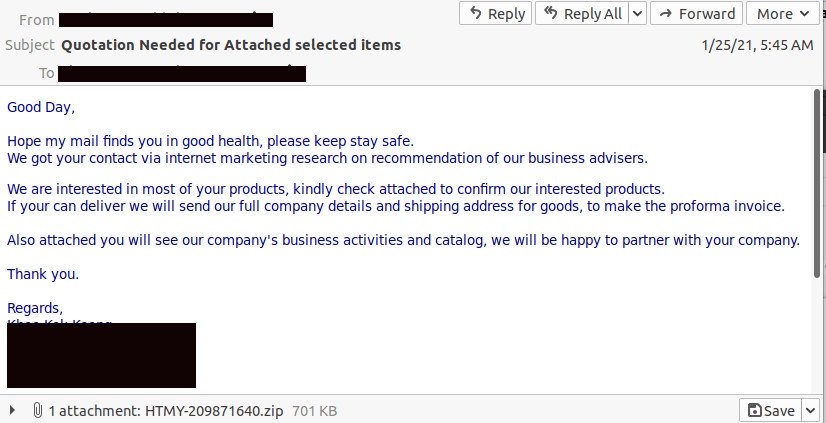826x423 pixels.
Task: Click the redacted signature block
Action: pyautogui.click(x=101, y=355)
